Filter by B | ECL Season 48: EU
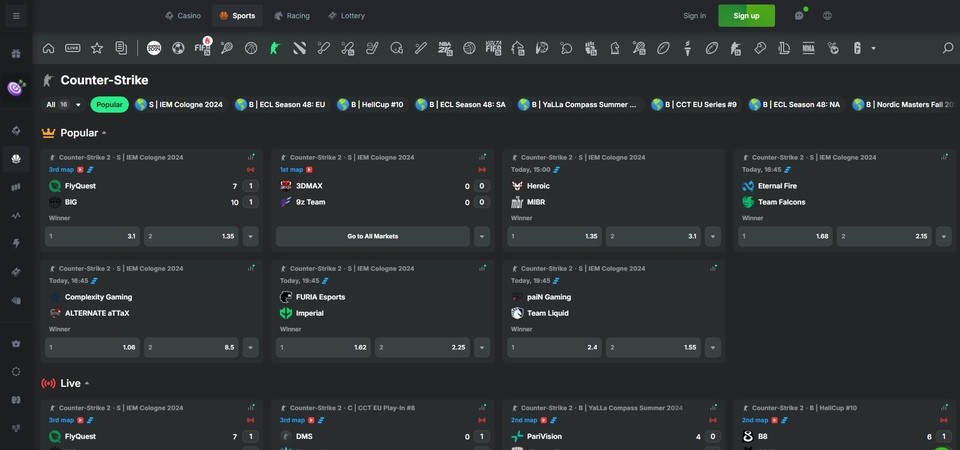The height and width of the screenshot is (450, 960). click(280, 105)
